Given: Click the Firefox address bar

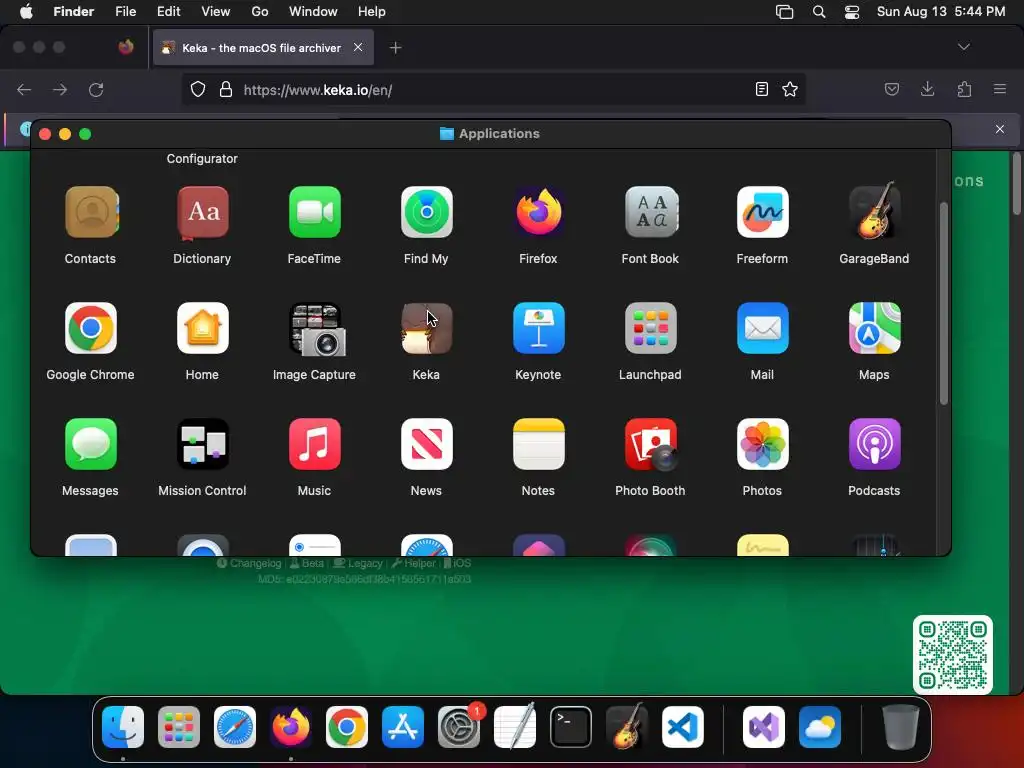Looking at the screenshot, I should pos(493,89).
